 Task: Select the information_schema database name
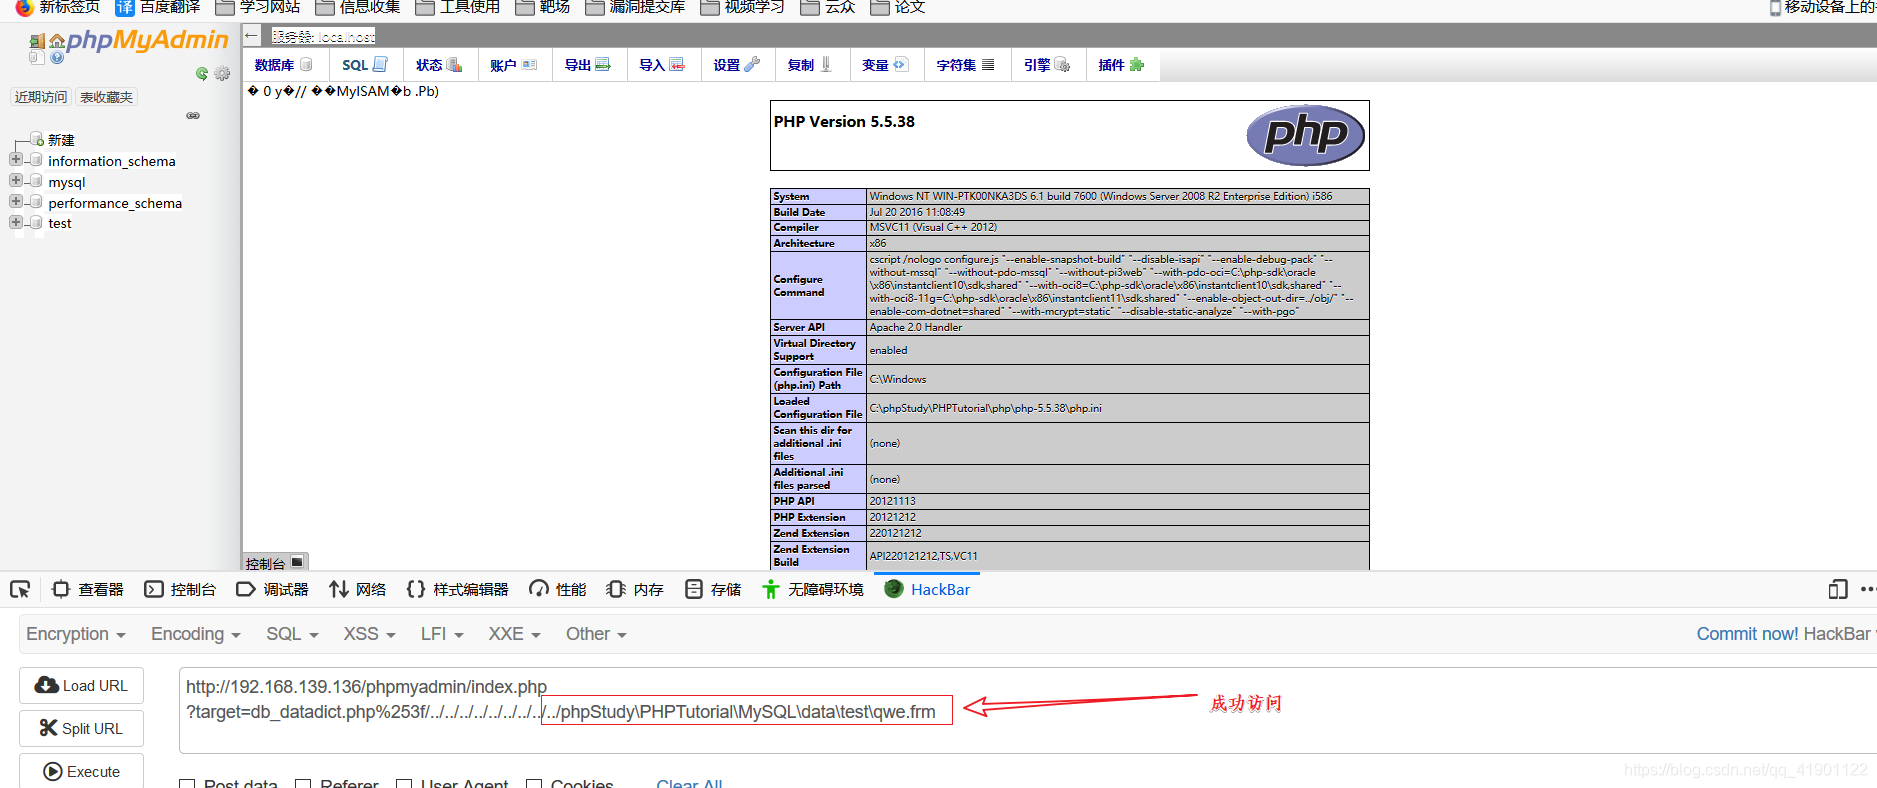[x=112, y=161]
